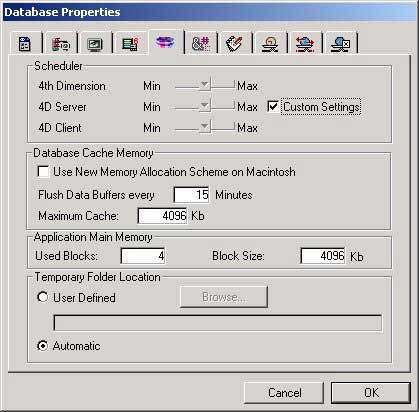Click the Cancel button
The image size is (419, 412).
(284, 393)
